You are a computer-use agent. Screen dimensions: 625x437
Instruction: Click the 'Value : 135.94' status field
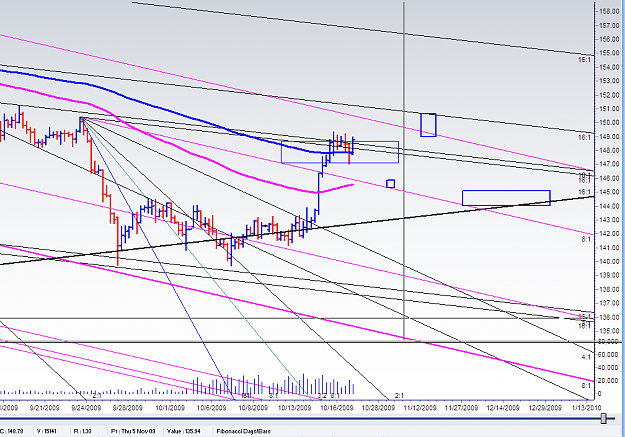pos(183,431)
